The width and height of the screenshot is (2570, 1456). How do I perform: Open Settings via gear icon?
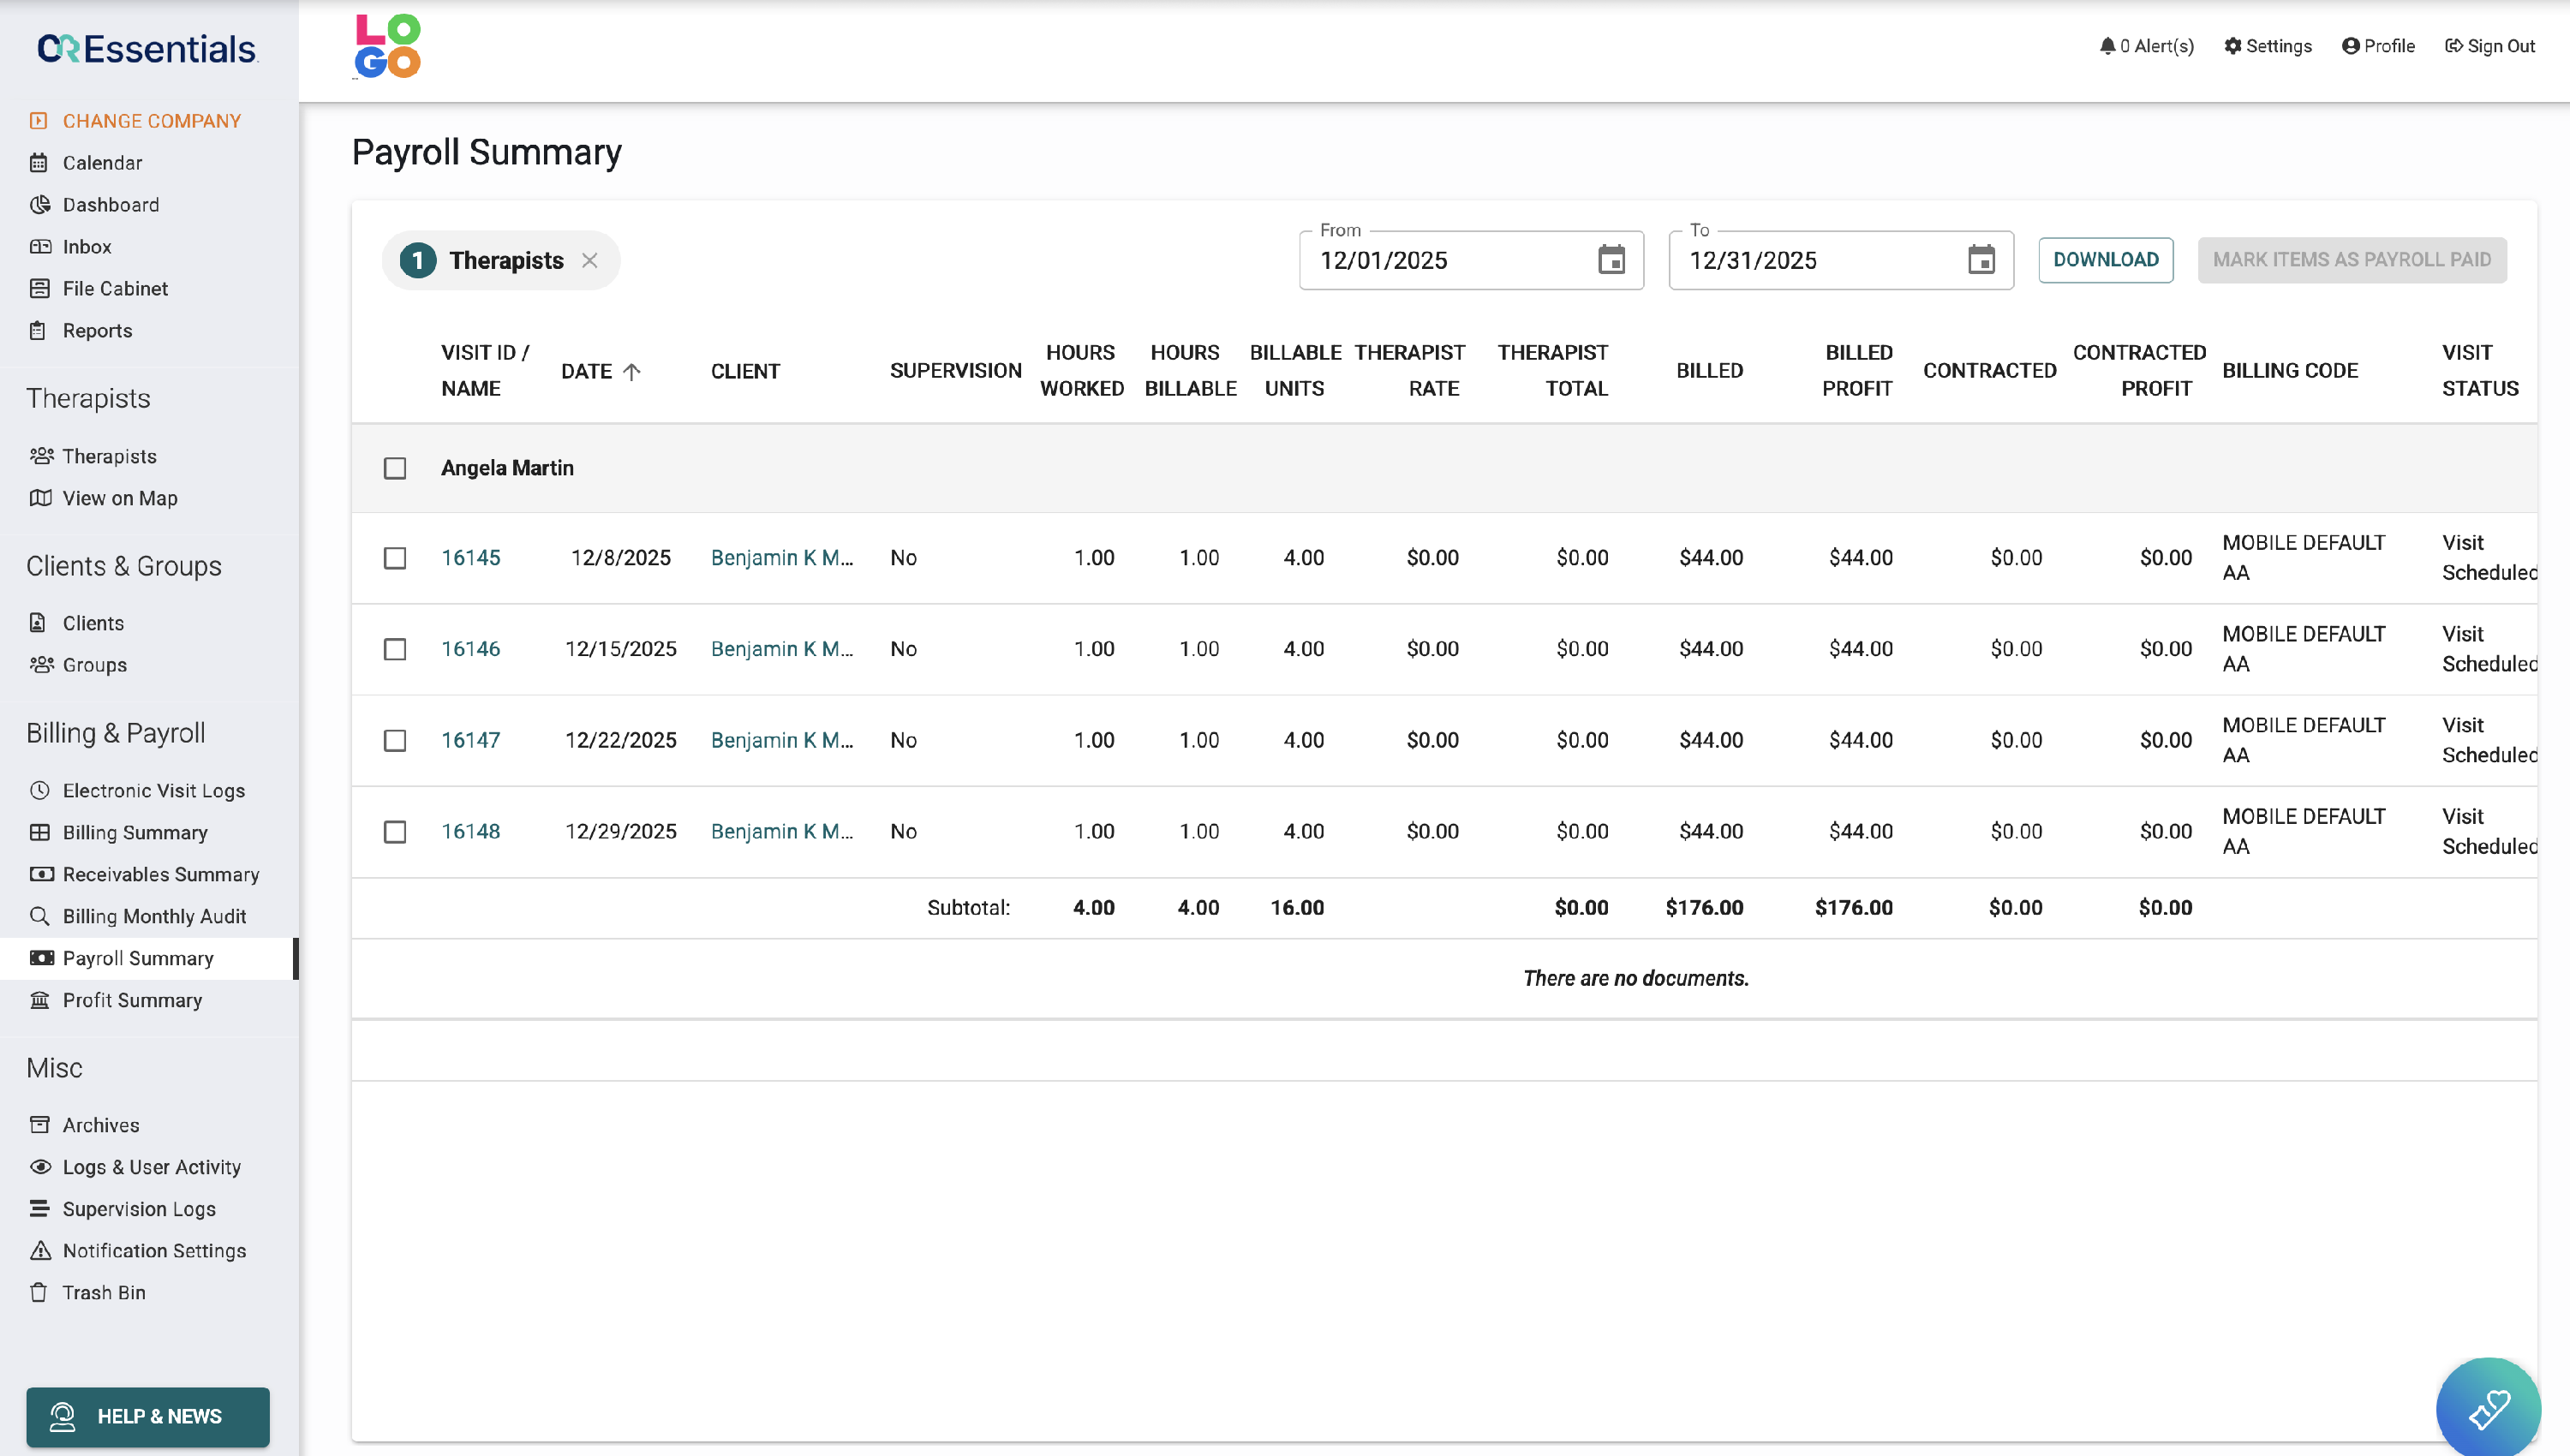2232,46
